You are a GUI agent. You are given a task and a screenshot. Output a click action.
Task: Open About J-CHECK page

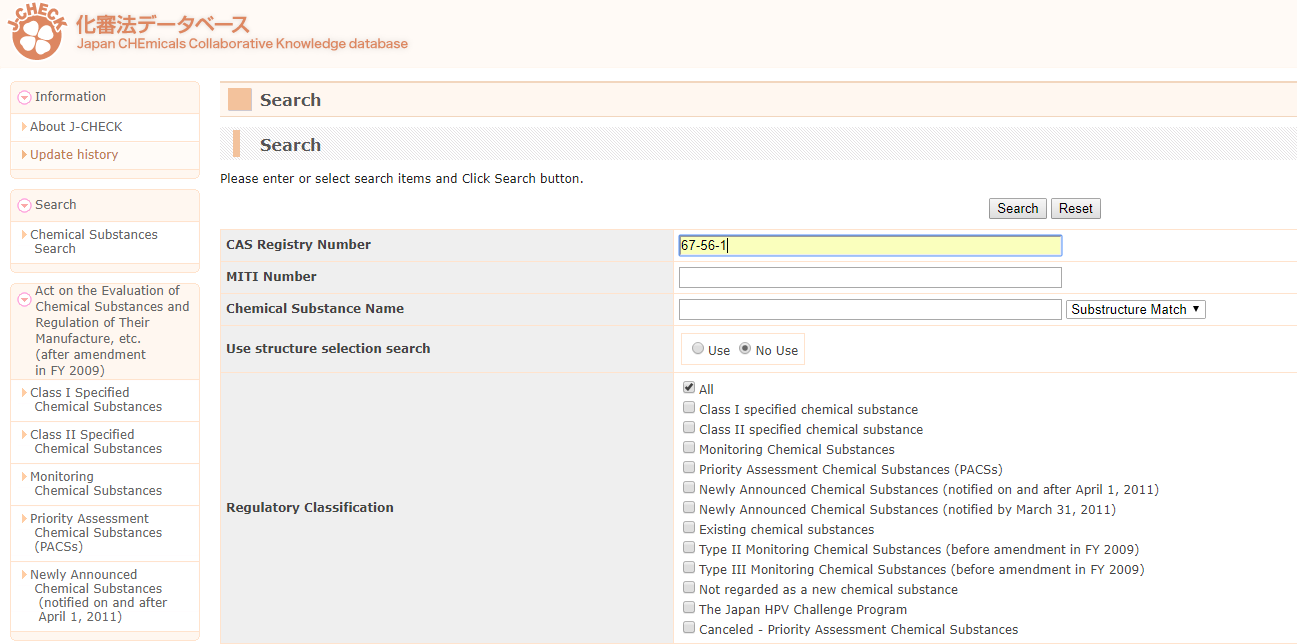click(x=76, y=127)
